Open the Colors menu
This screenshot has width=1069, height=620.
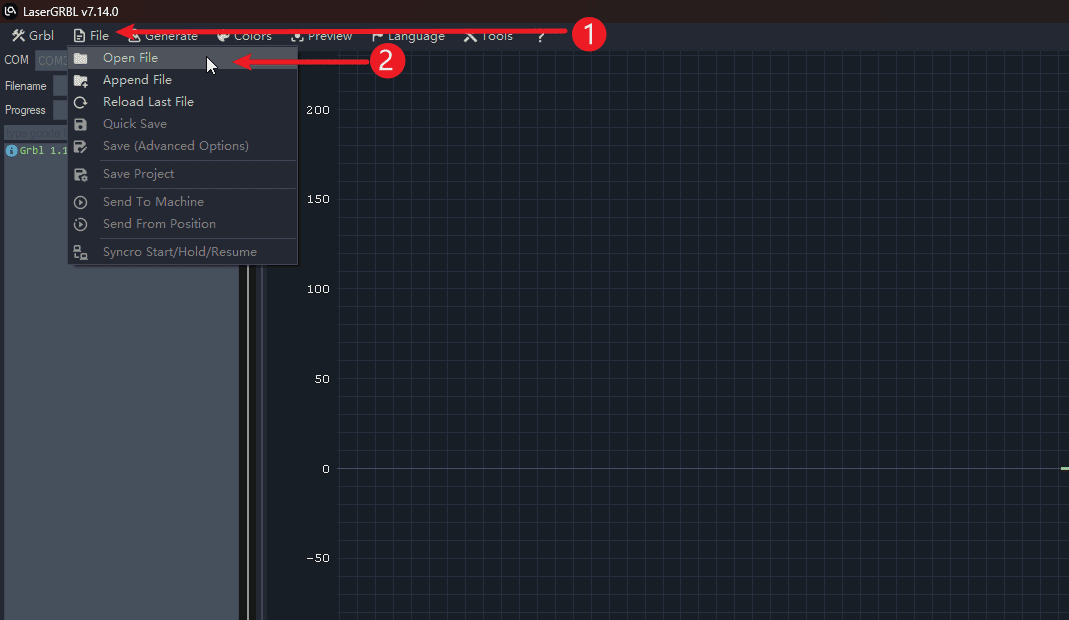pos(244,36)
